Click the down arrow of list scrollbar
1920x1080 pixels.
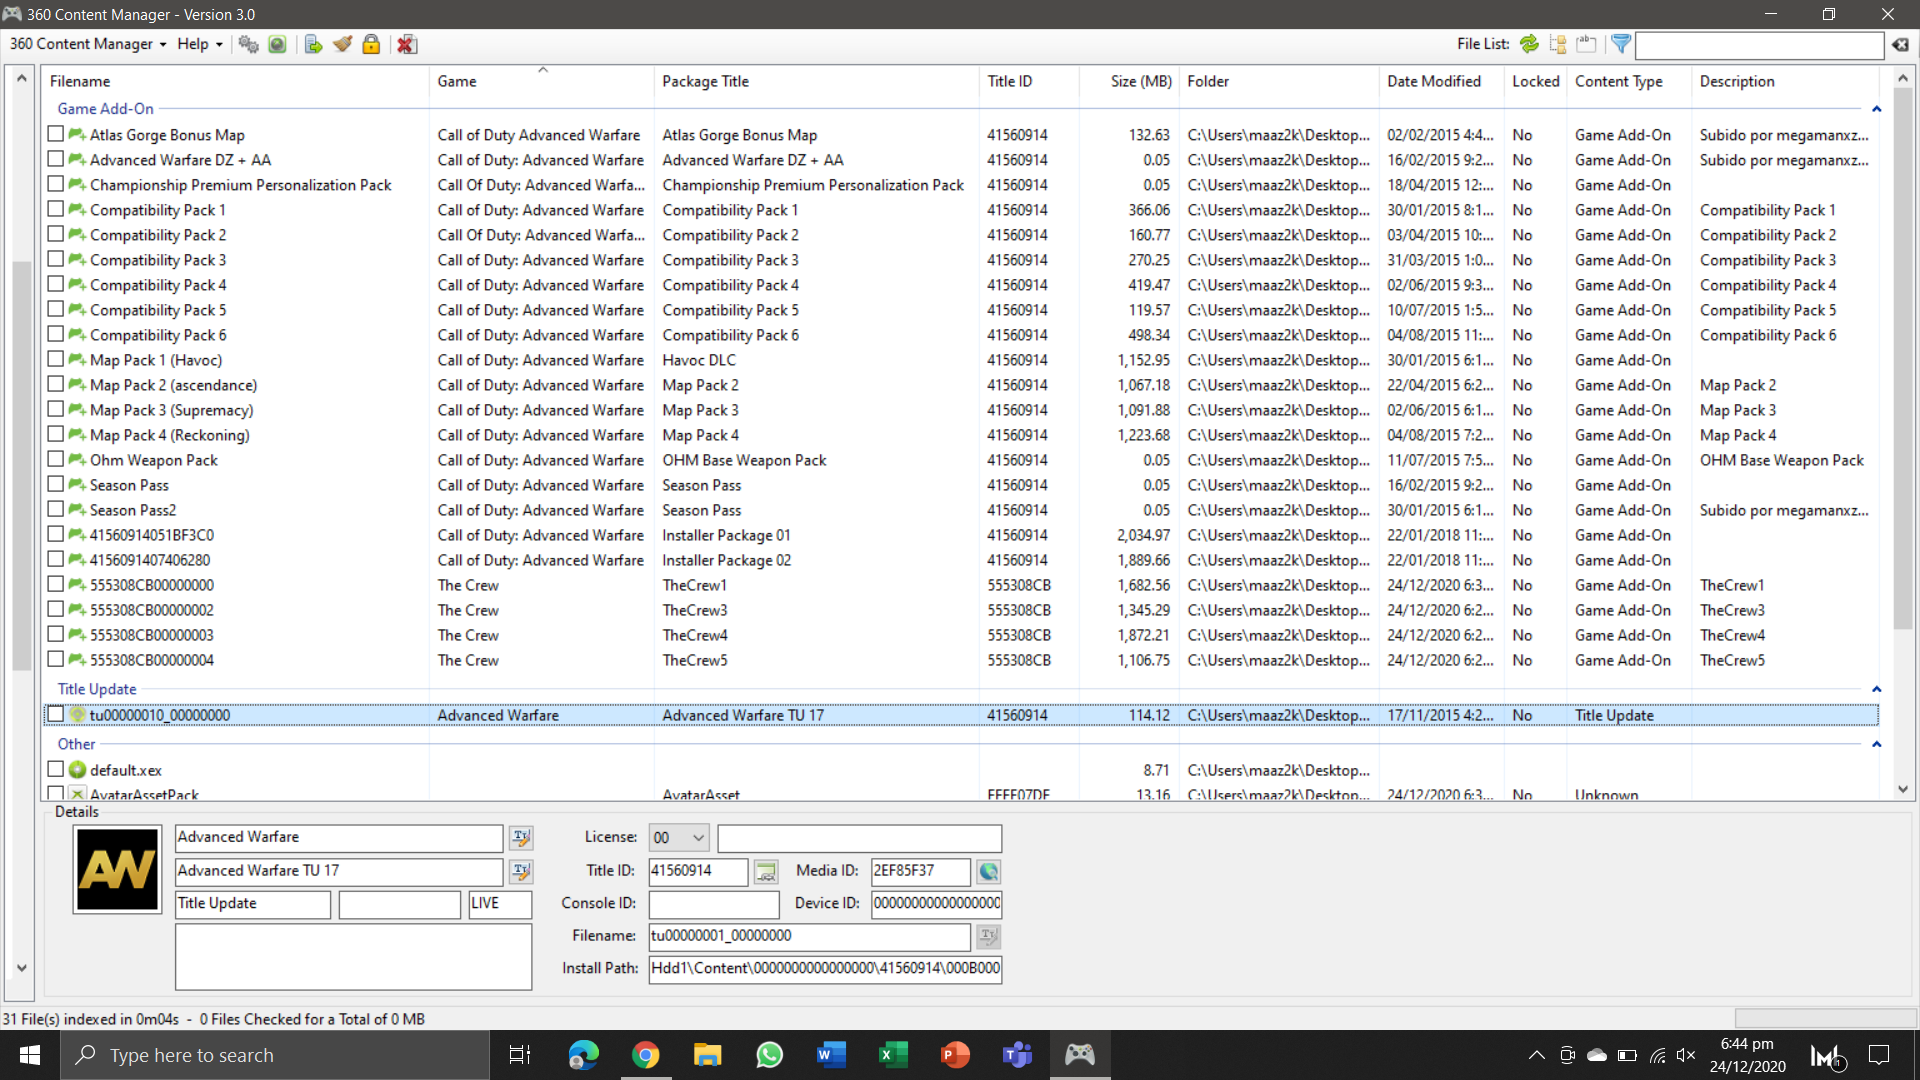1902,789
